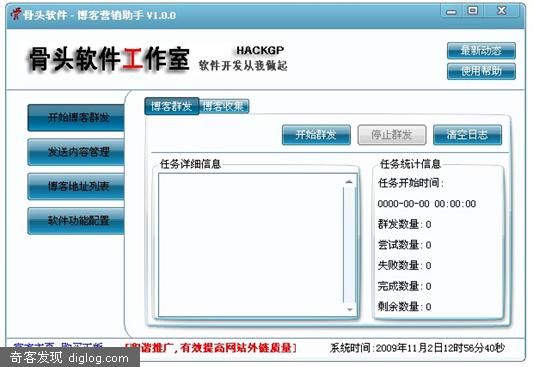
Task: Click the disabled 停止群发 button
Action: coord(392,135)
